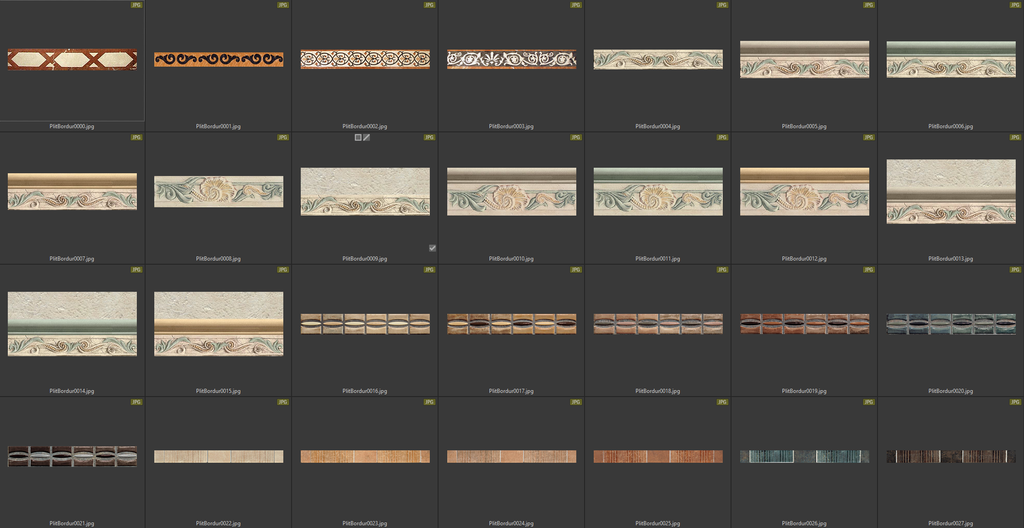Toggle the checkbox on PlitBordur0009 tile
The width and height of the screenshot is (1024, 528).
click(x=432, y=247)
